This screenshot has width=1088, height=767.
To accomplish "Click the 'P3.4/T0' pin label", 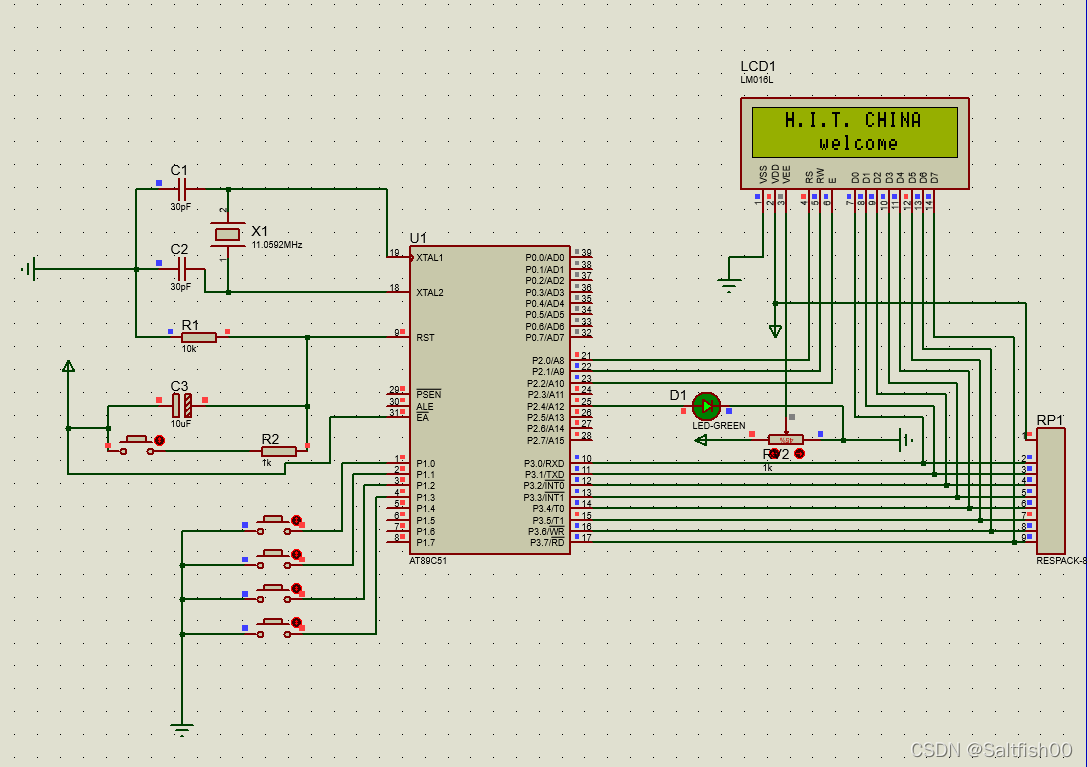I will 547,509.
